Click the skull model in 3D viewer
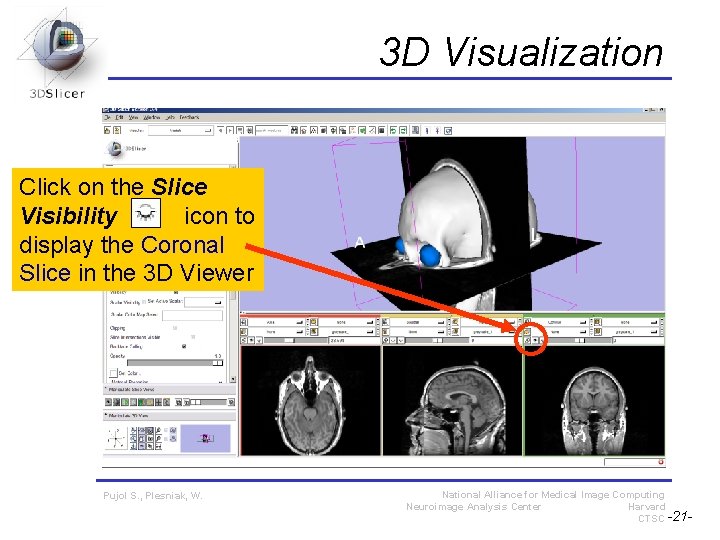Screen dimensions: 720x540 click(x=441, y=216)
